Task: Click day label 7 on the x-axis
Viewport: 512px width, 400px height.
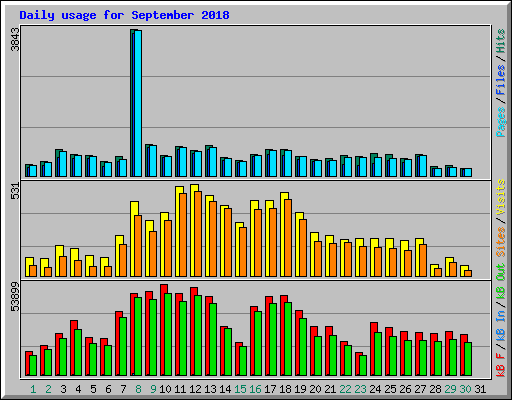Action: [x=123, y=389]
